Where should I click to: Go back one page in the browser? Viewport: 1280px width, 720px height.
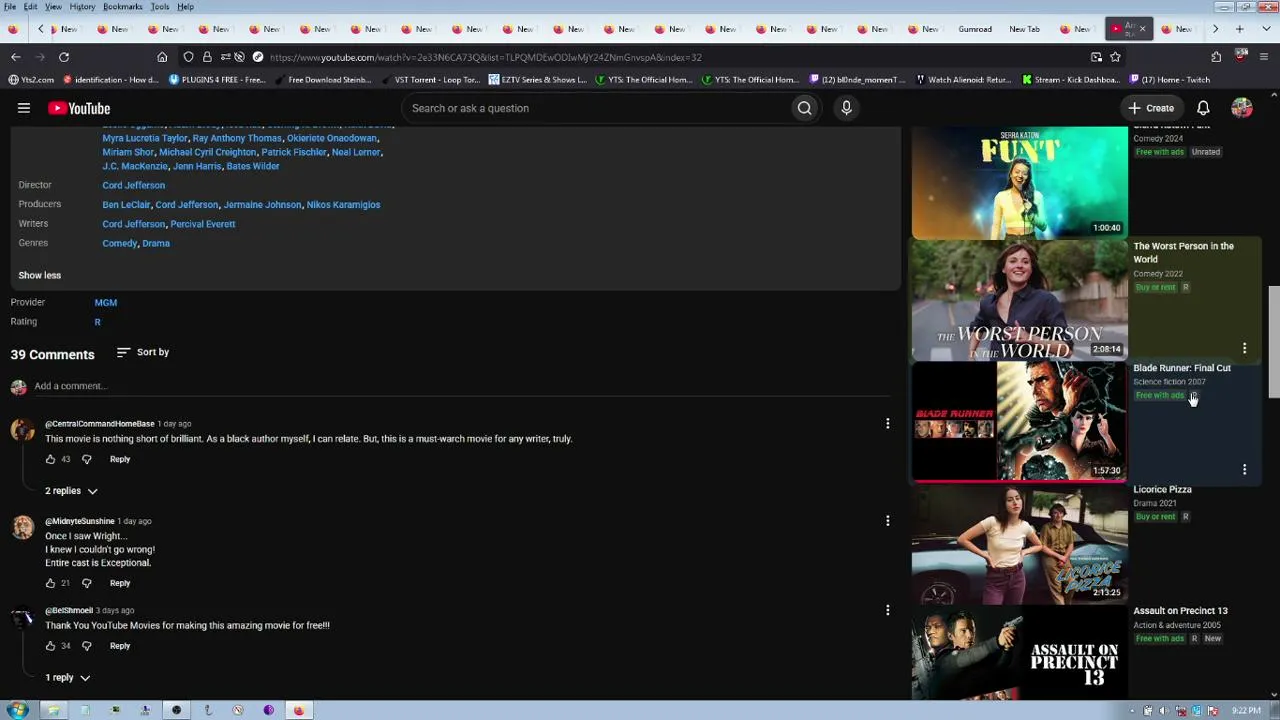point(15,57)
